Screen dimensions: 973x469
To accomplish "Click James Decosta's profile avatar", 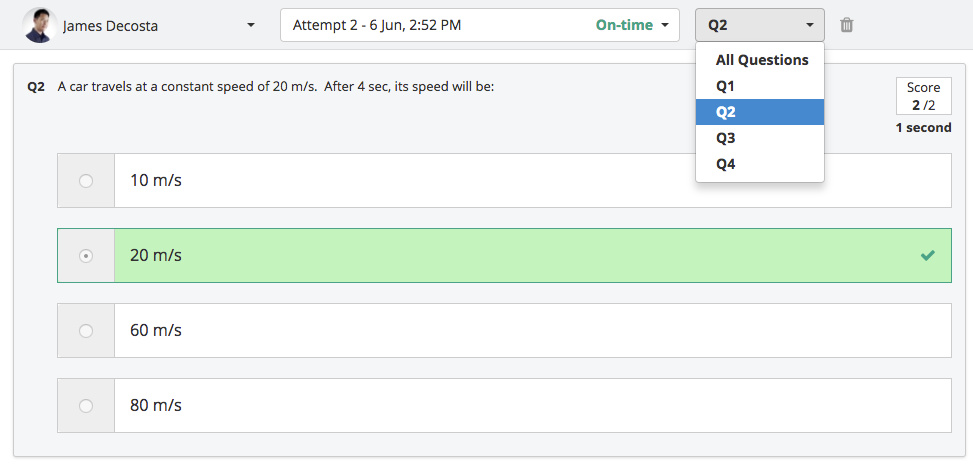I will [40, 25].
